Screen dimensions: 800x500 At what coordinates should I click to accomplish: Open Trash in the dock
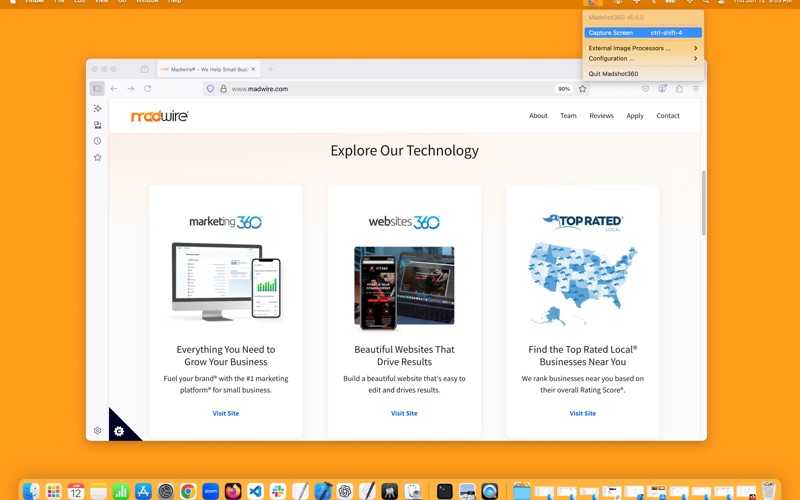pos(768,491)
